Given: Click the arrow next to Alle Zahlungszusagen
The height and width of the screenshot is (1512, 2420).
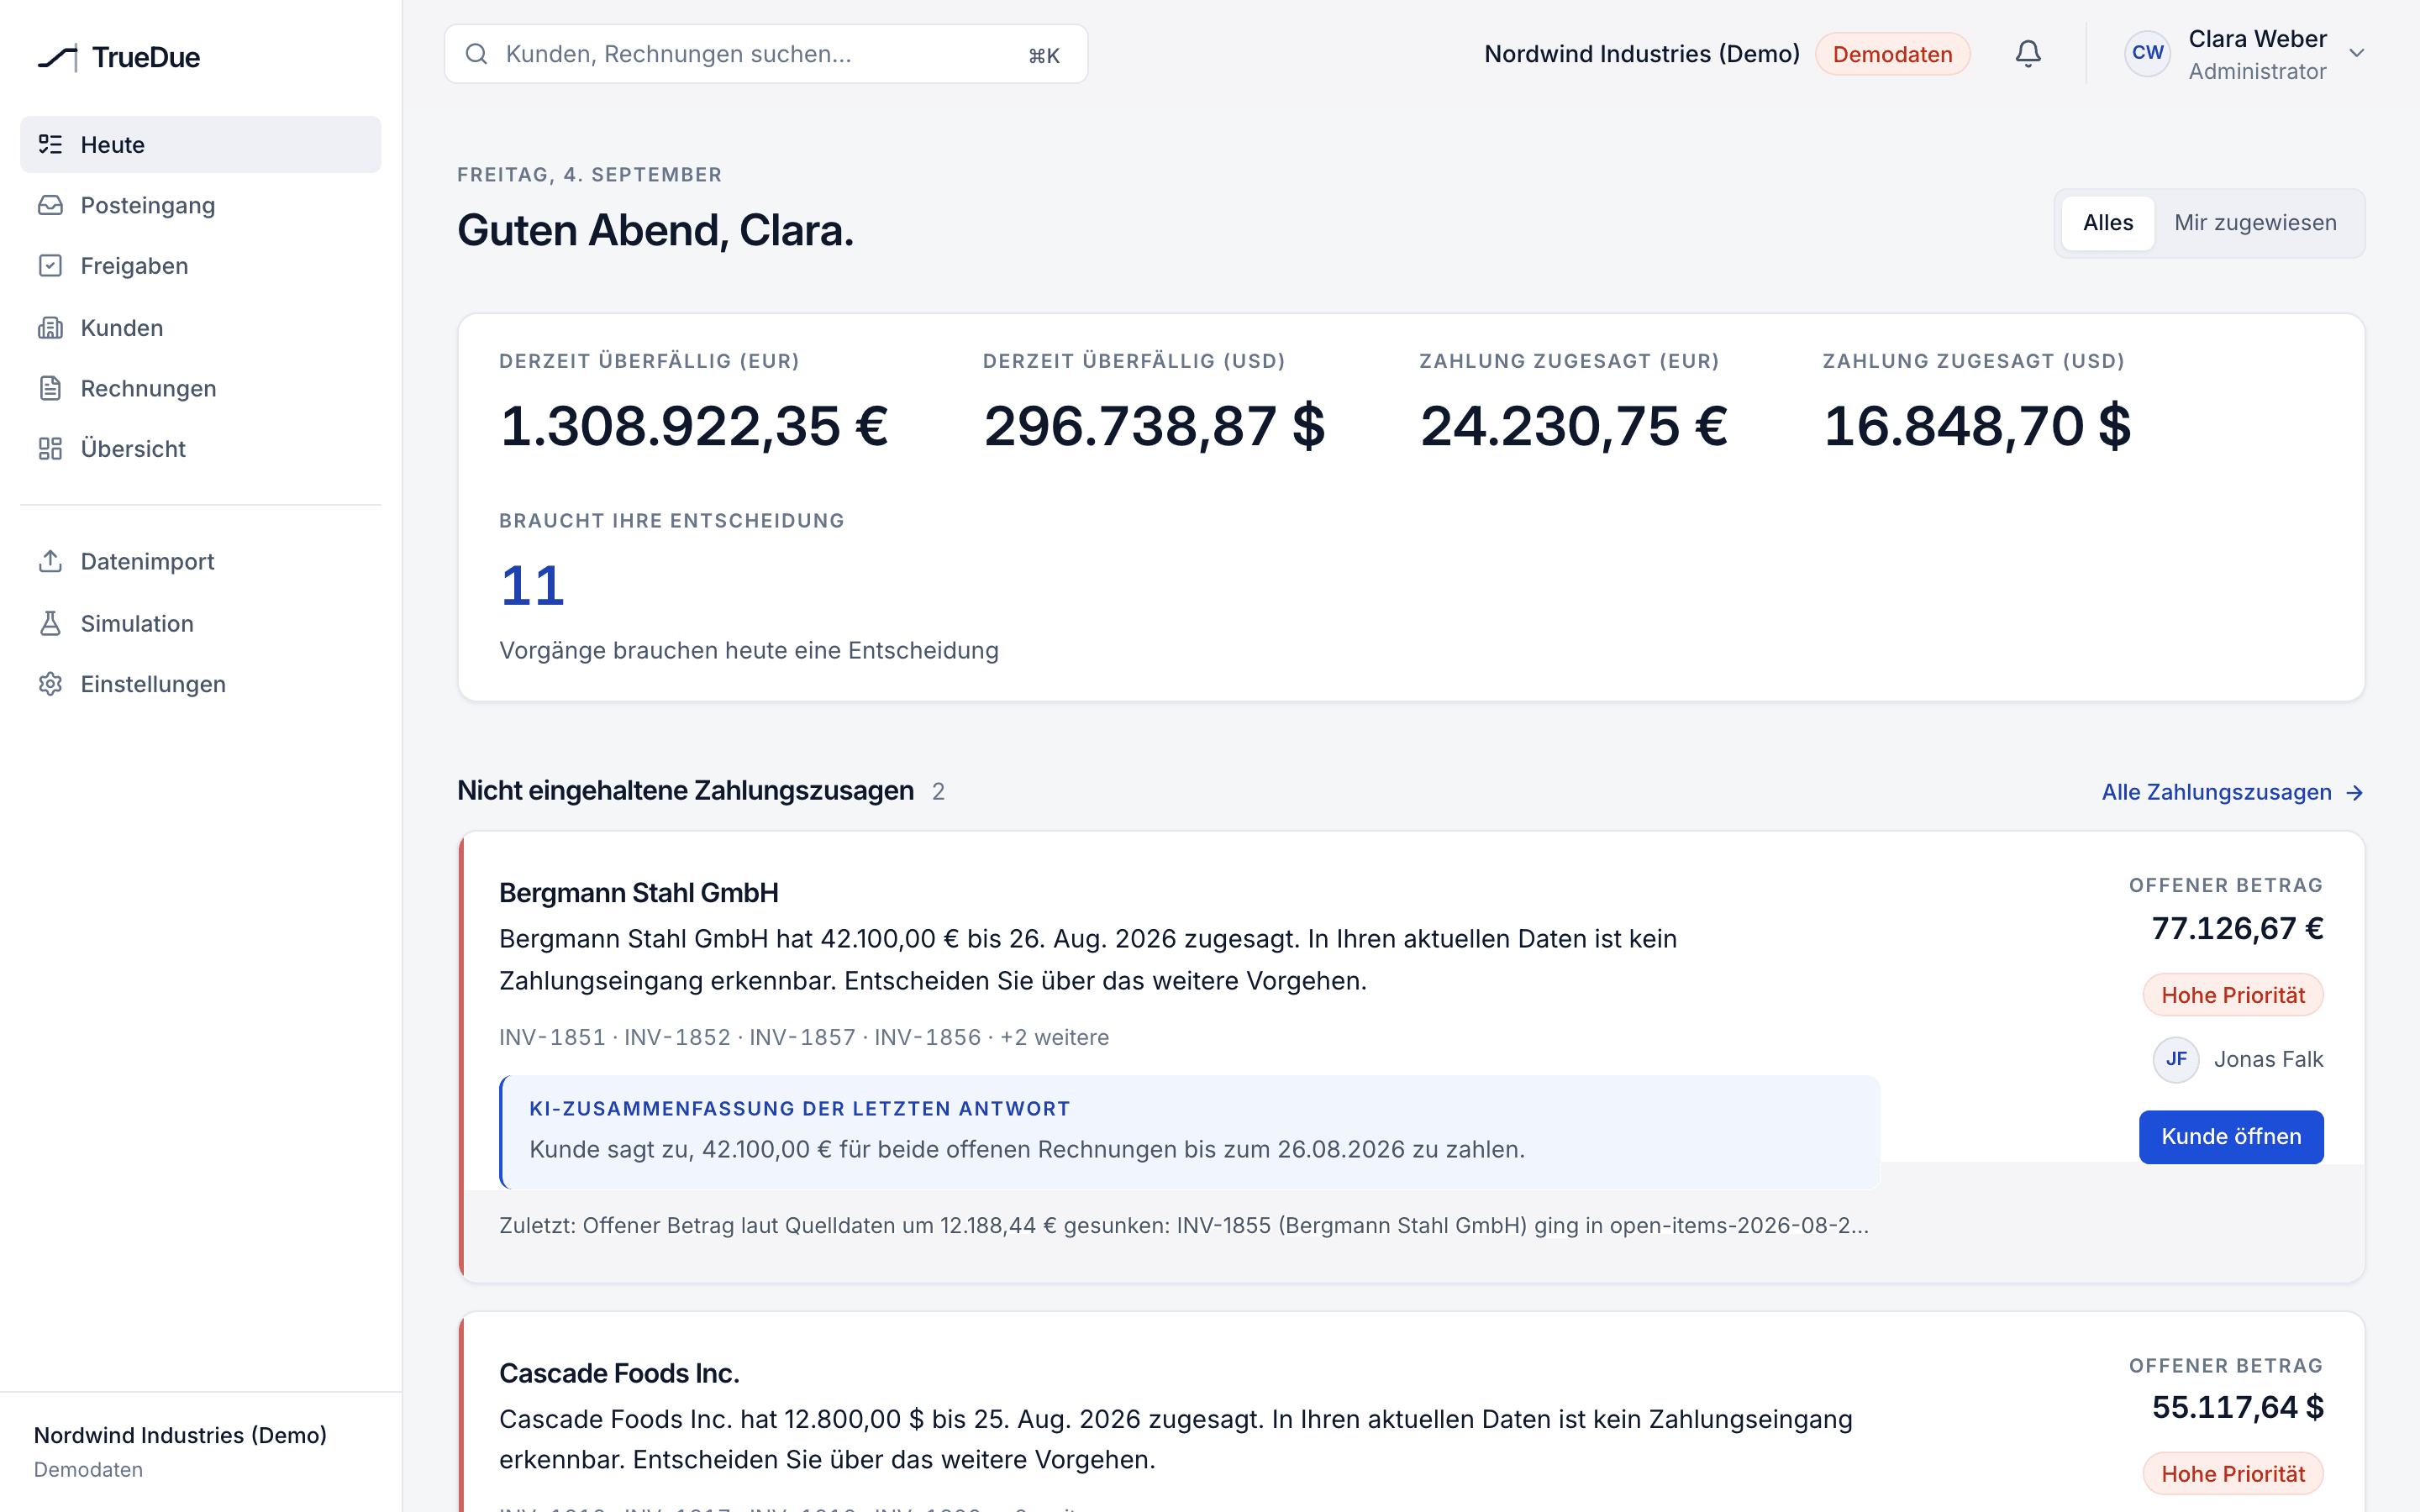Looking at the screenshot, I should (2354, 793).
